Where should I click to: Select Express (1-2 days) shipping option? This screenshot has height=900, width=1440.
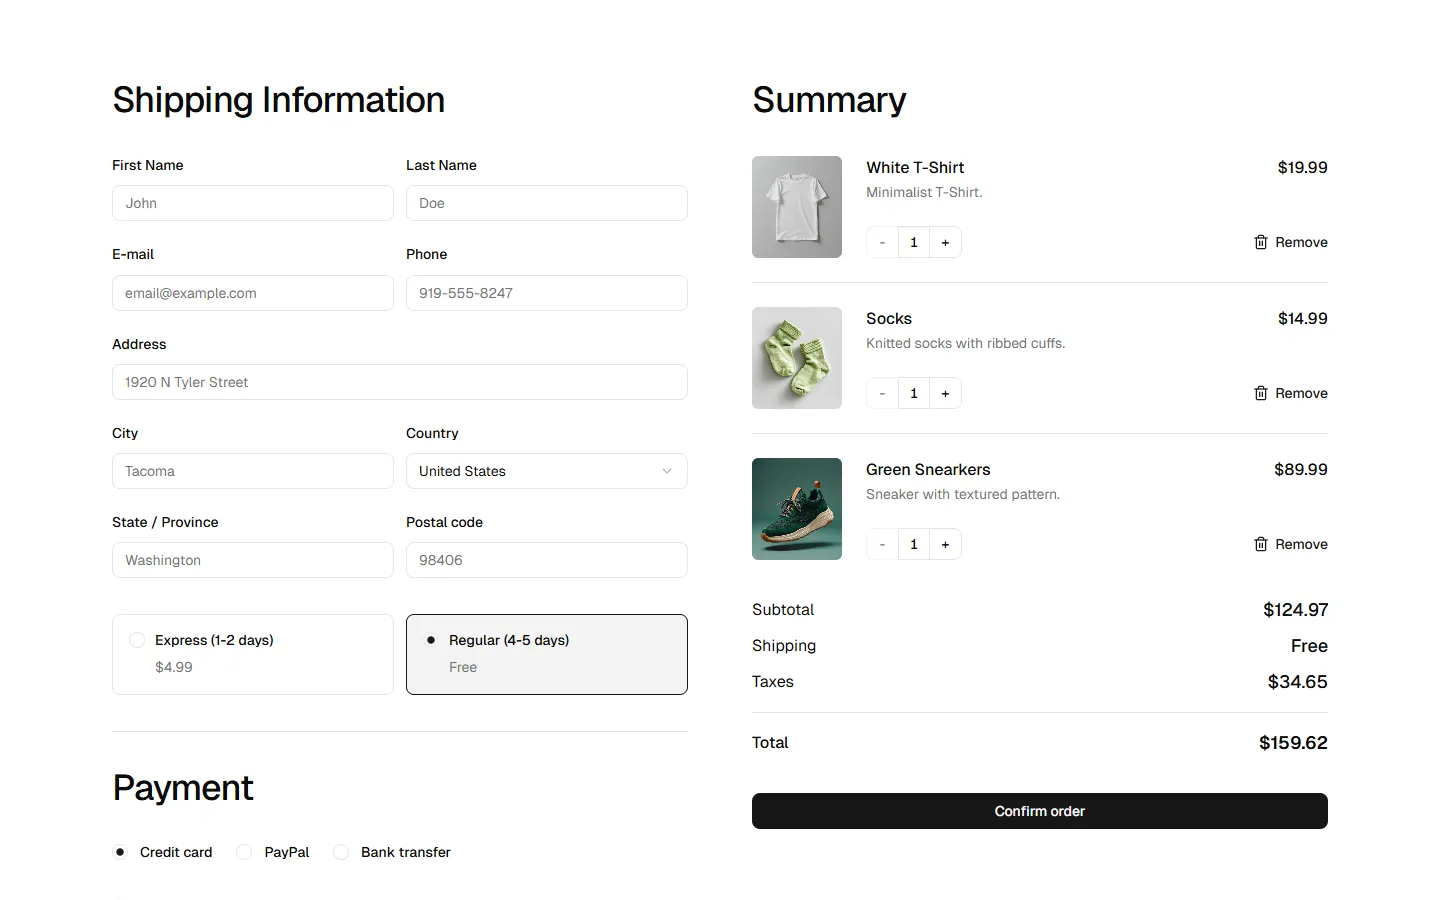(x=138, y=640)
